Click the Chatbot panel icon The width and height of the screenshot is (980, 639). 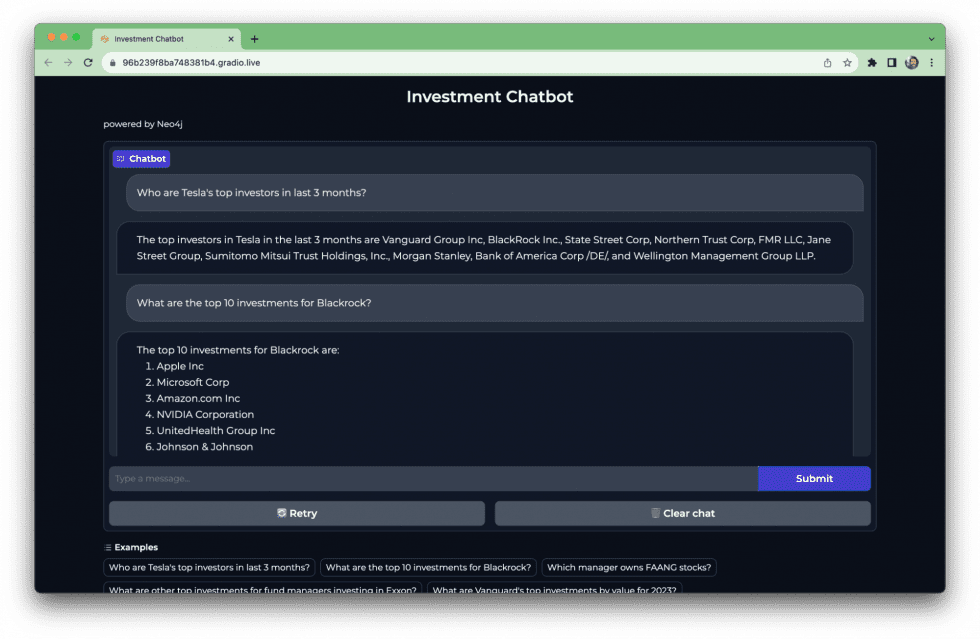pos(122,158)
